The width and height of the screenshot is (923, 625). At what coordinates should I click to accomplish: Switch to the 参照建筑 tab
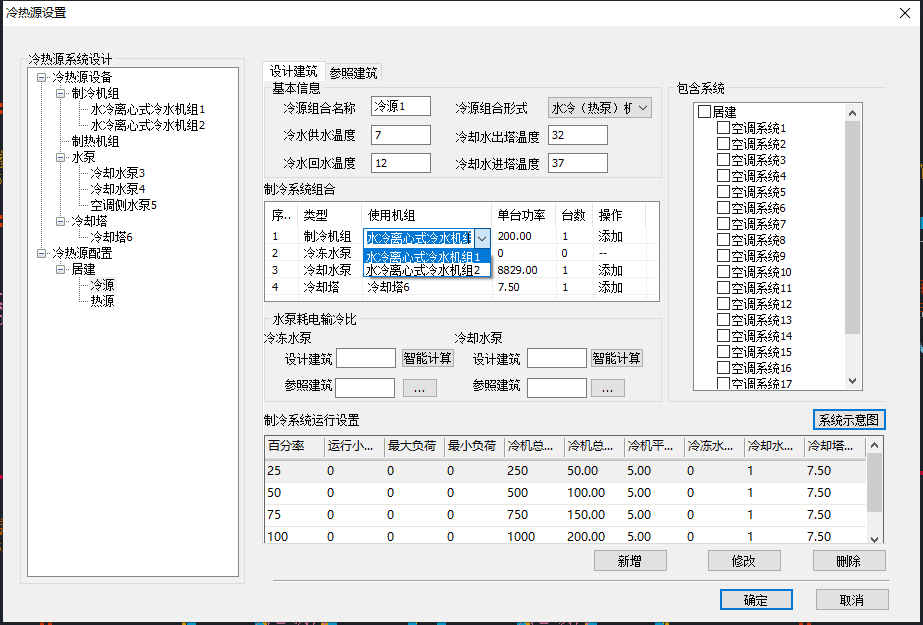pos(353,73)
